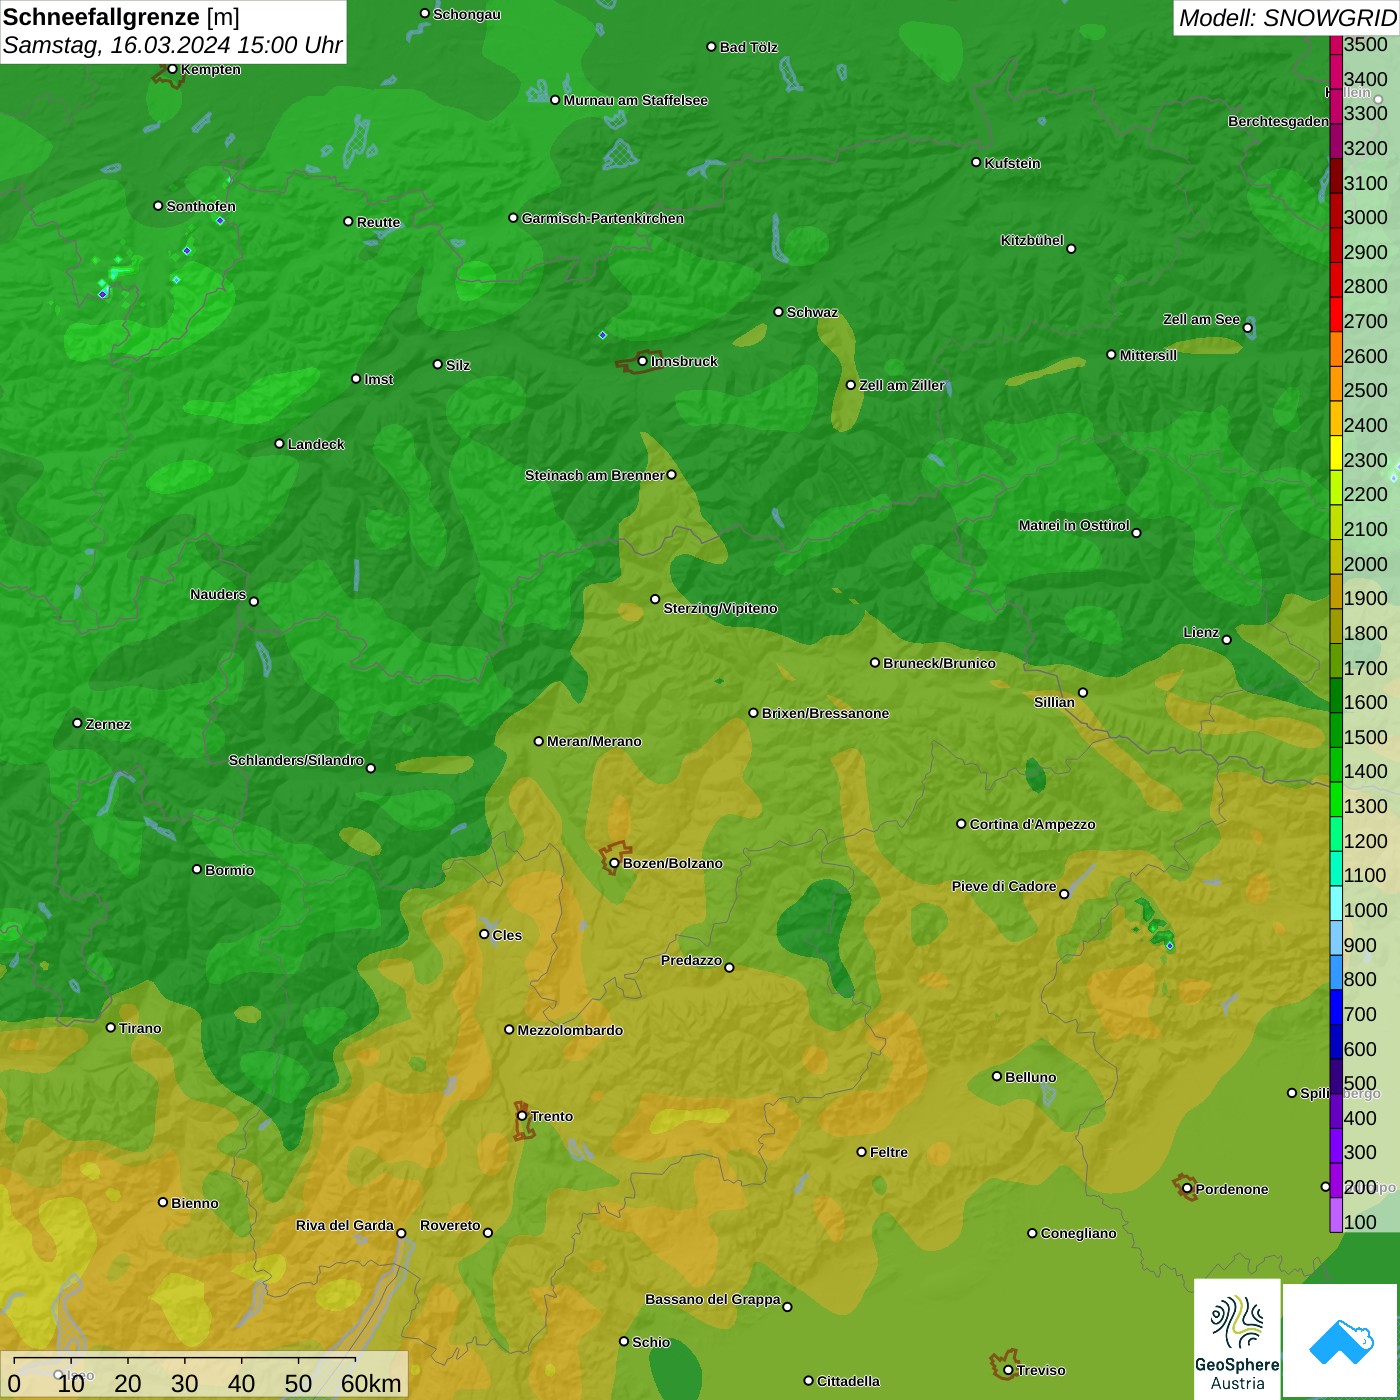Click the "Meran/Merano" map label
The image size is (1400, 1400).
595,741
